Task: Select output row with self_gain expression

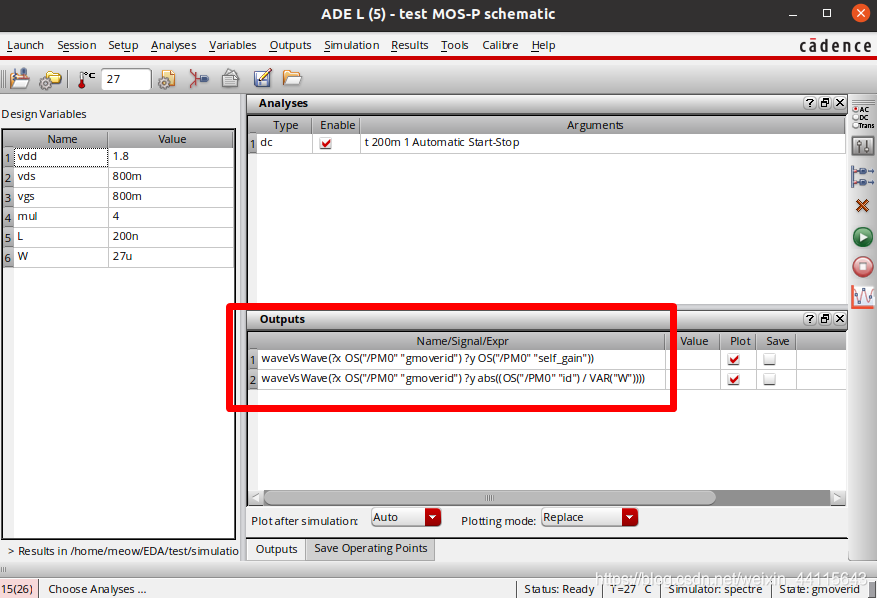Action: point(461,359)
